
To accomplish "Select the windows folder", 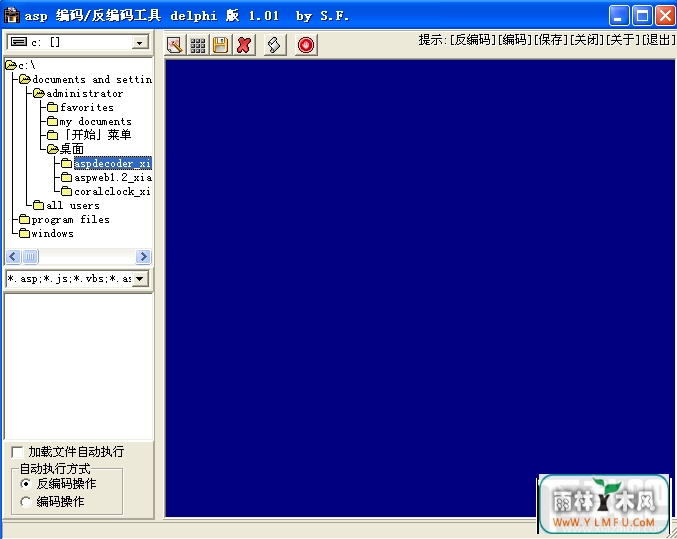I will 47,233.
